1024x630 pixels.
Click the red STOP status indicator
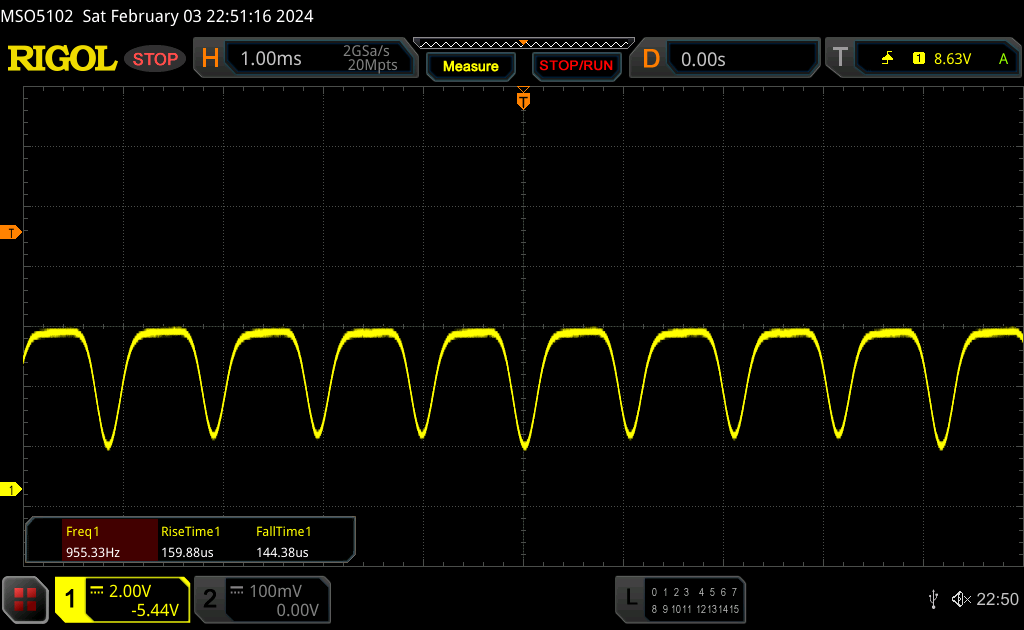[155, 59]
